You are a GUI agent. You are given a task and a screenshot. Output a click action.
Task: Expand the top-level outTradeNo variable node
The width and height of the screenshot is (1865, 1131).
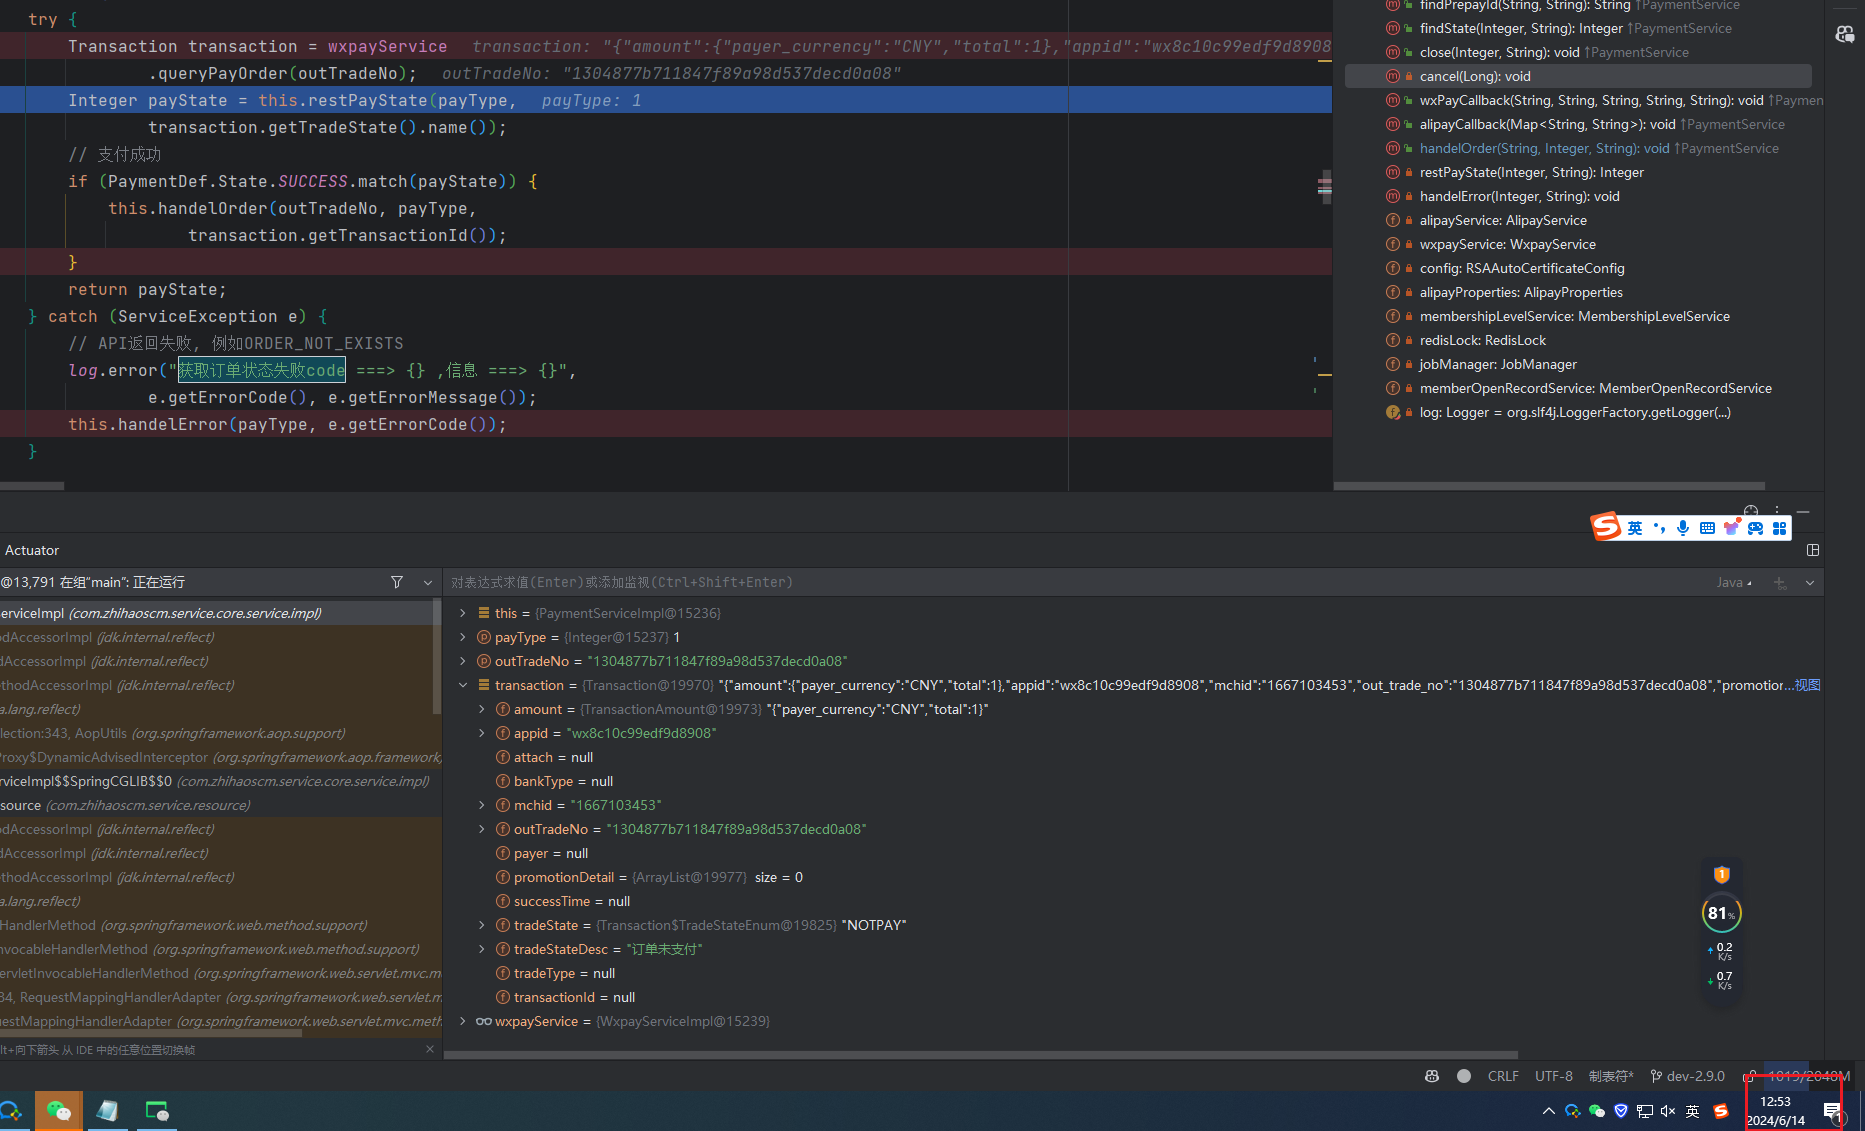(x=462, y=661)
